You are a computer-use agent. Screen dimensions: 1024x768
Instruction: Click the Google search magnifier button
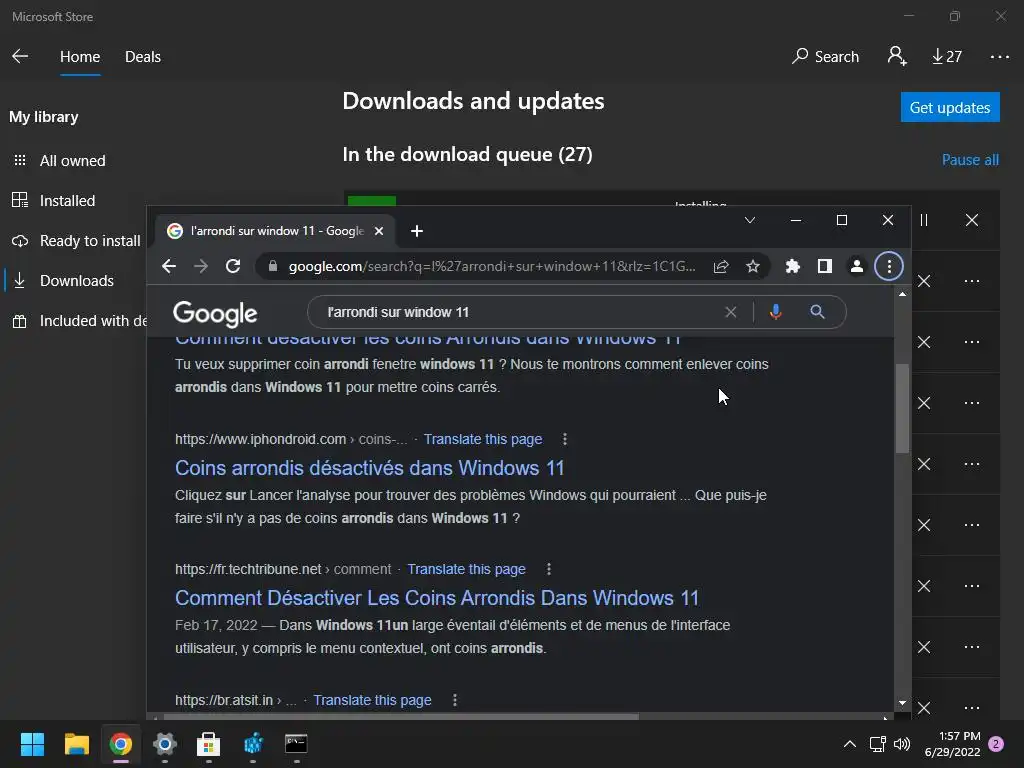tap(817, 312)
